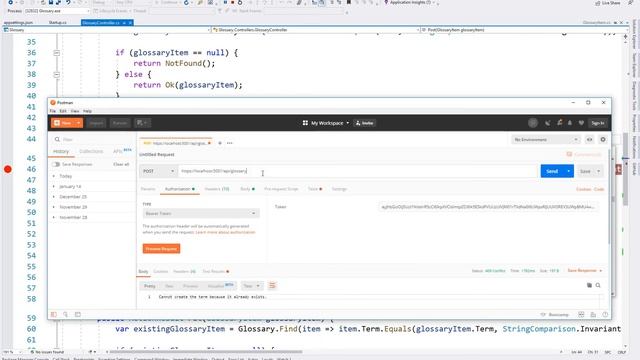This screenshot has height=360, width=640.
Task: Open the My Workspace dropdown
Action: pyautogui.click(x=326, y=123)
